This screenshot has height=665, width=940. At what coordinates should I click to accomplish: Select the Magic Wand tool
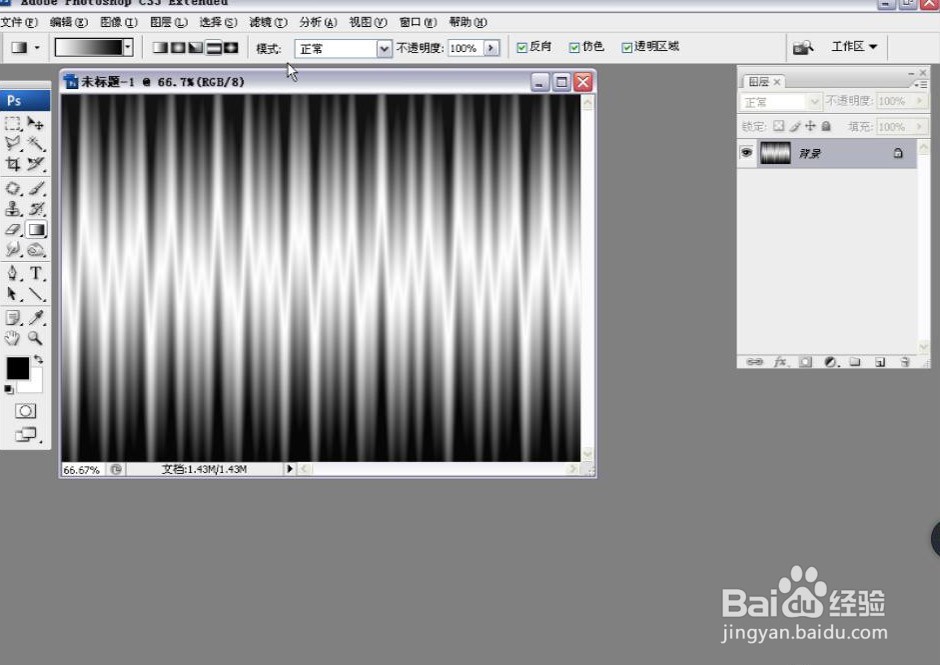(x=36, y=144)
